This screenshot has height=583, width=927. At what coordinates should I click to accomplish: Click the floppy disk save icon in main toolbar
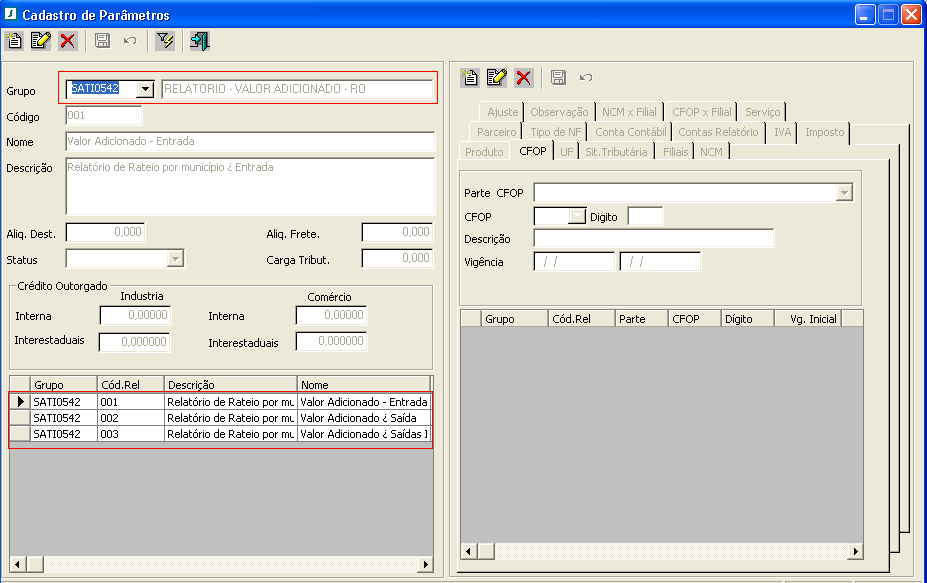tap(102, 41)
